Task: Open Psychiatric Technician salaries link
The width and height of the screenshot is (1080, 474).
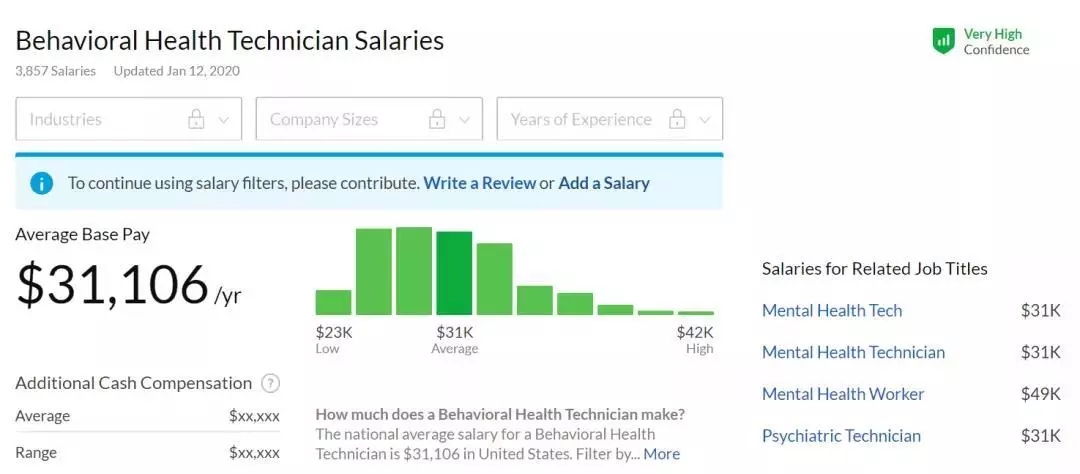Action: point(841,436)
